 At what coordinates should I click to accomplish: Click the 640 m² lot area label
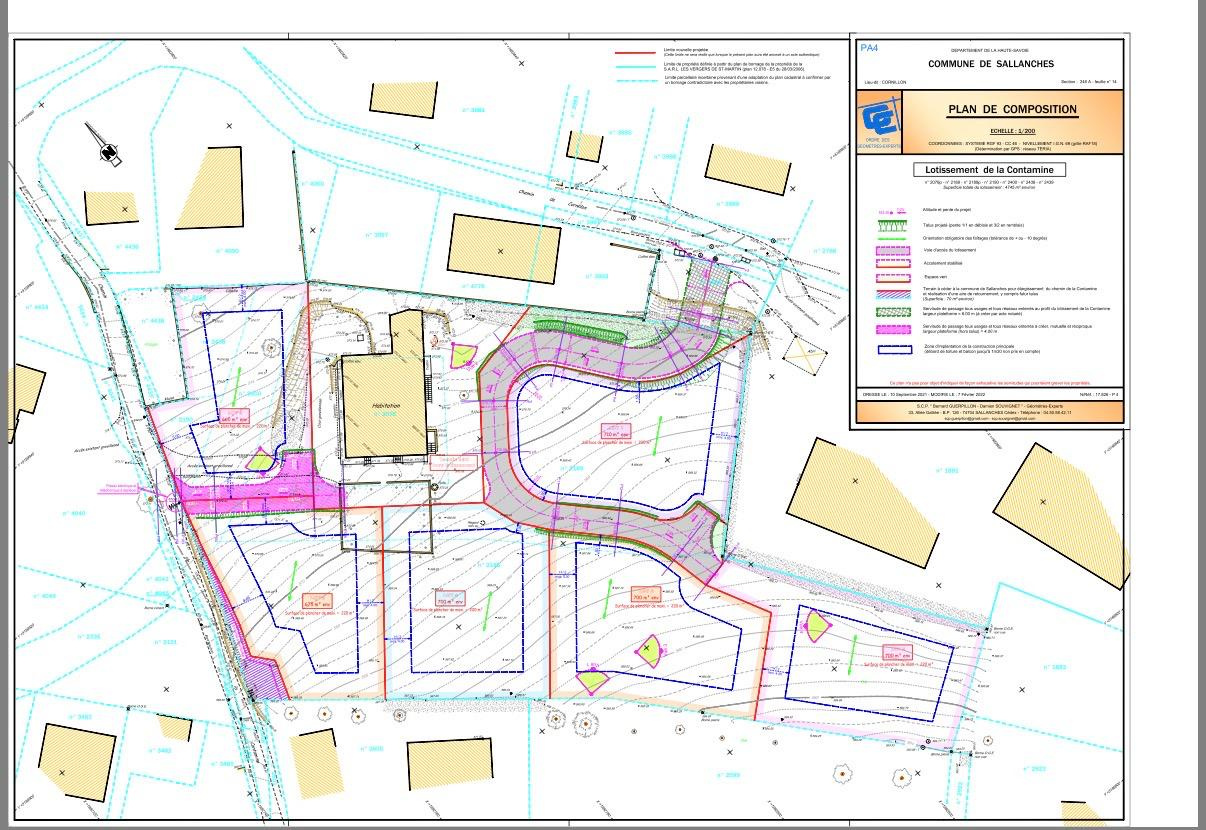[233, 419]
